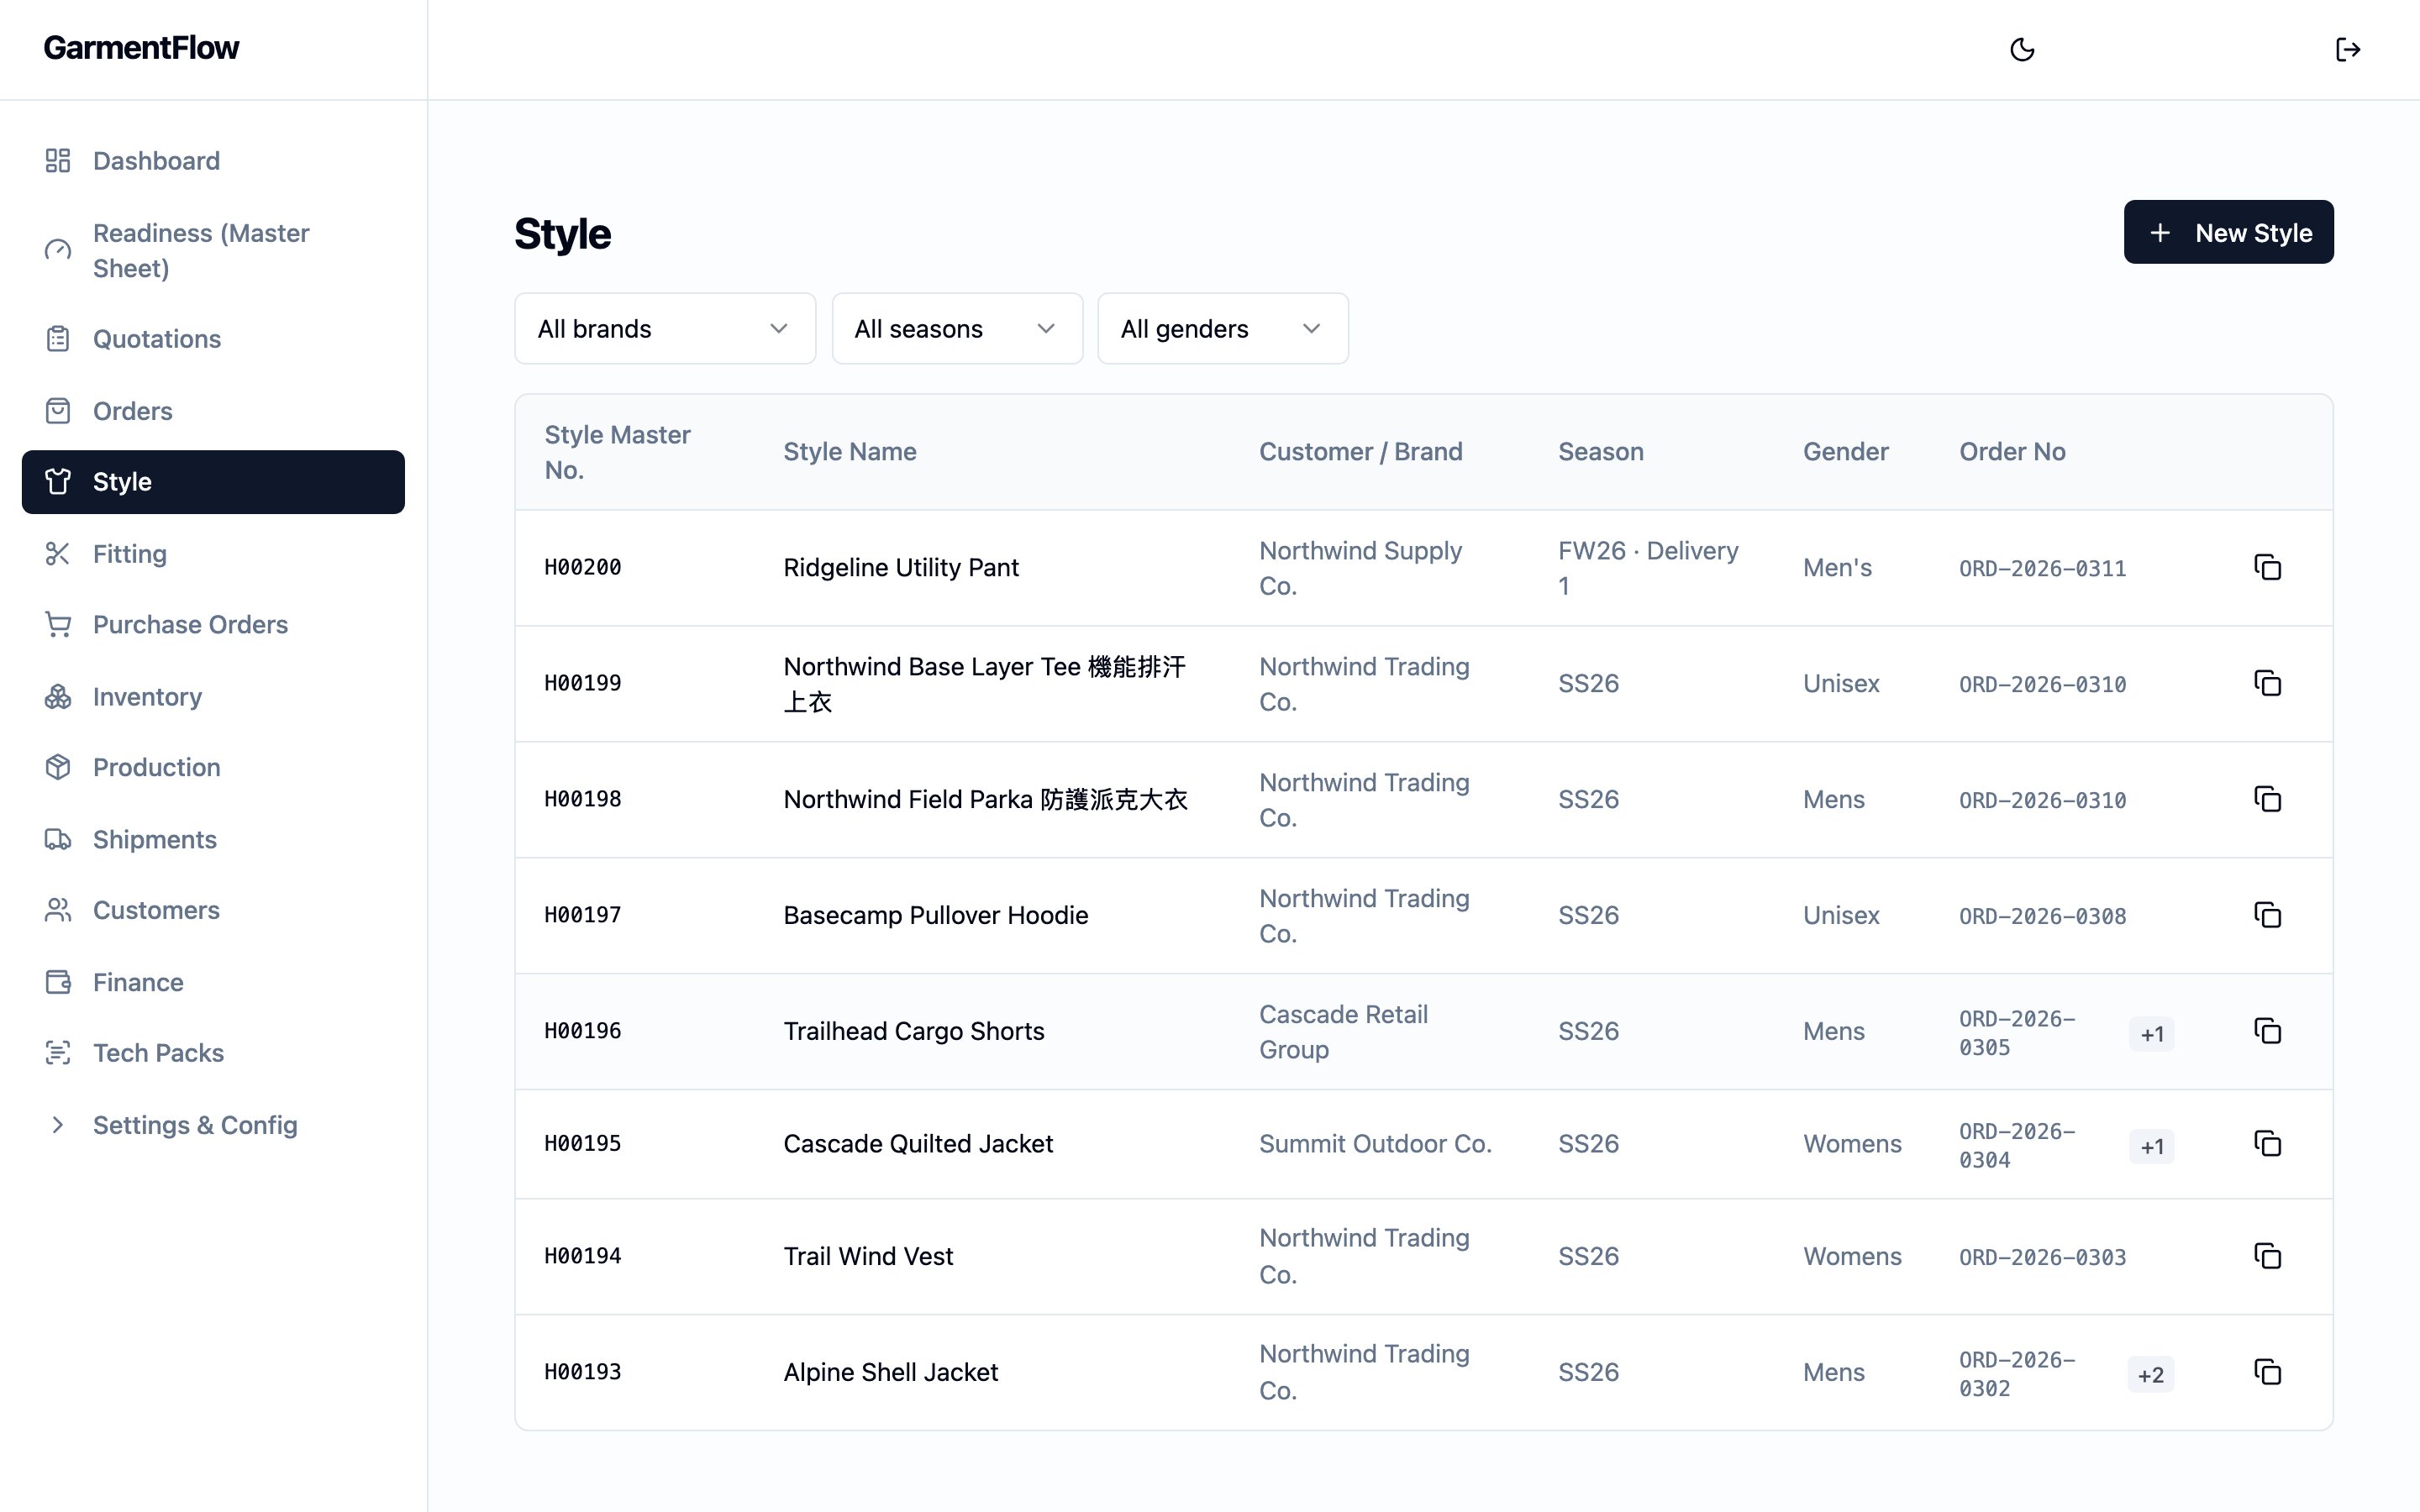Image resolution: width=2420 pixels, height=1512 pixels.
Task: Click the New Style button
Action: click(x=2228, y=232)
